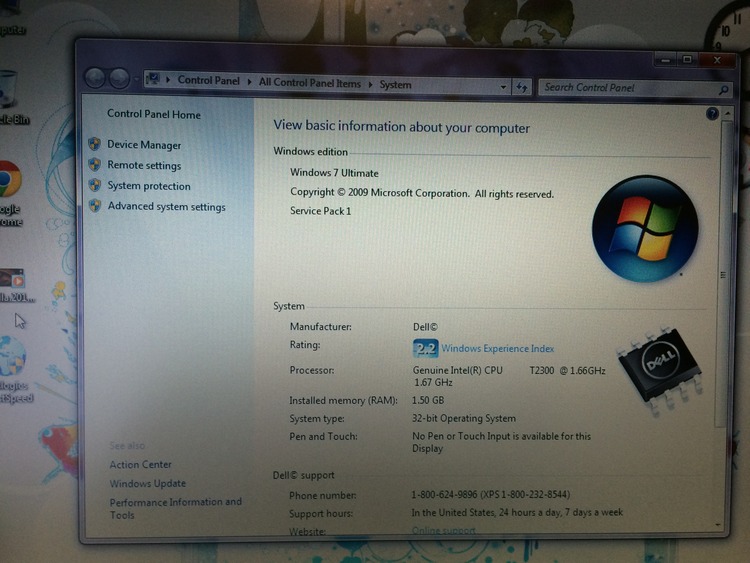Viewport: 750px width, 563px height.
Task: Click All Control Panel Items breadcrumb
Action: [310, 83]
